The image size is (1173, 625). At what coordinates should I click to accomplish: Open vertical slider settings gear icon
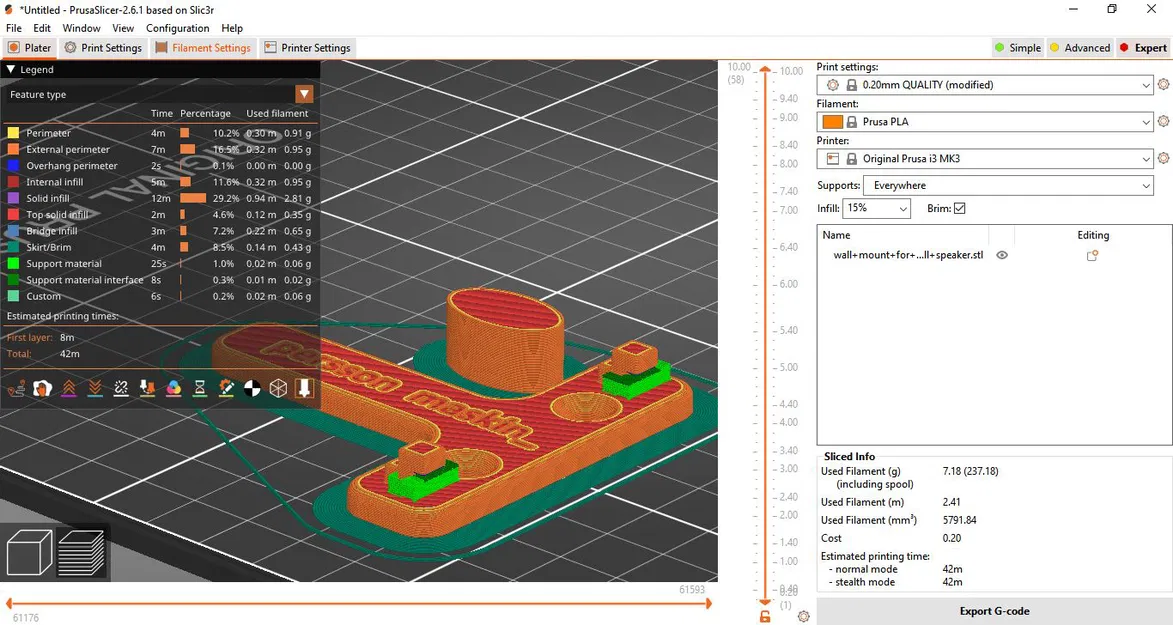coord(803,617)
